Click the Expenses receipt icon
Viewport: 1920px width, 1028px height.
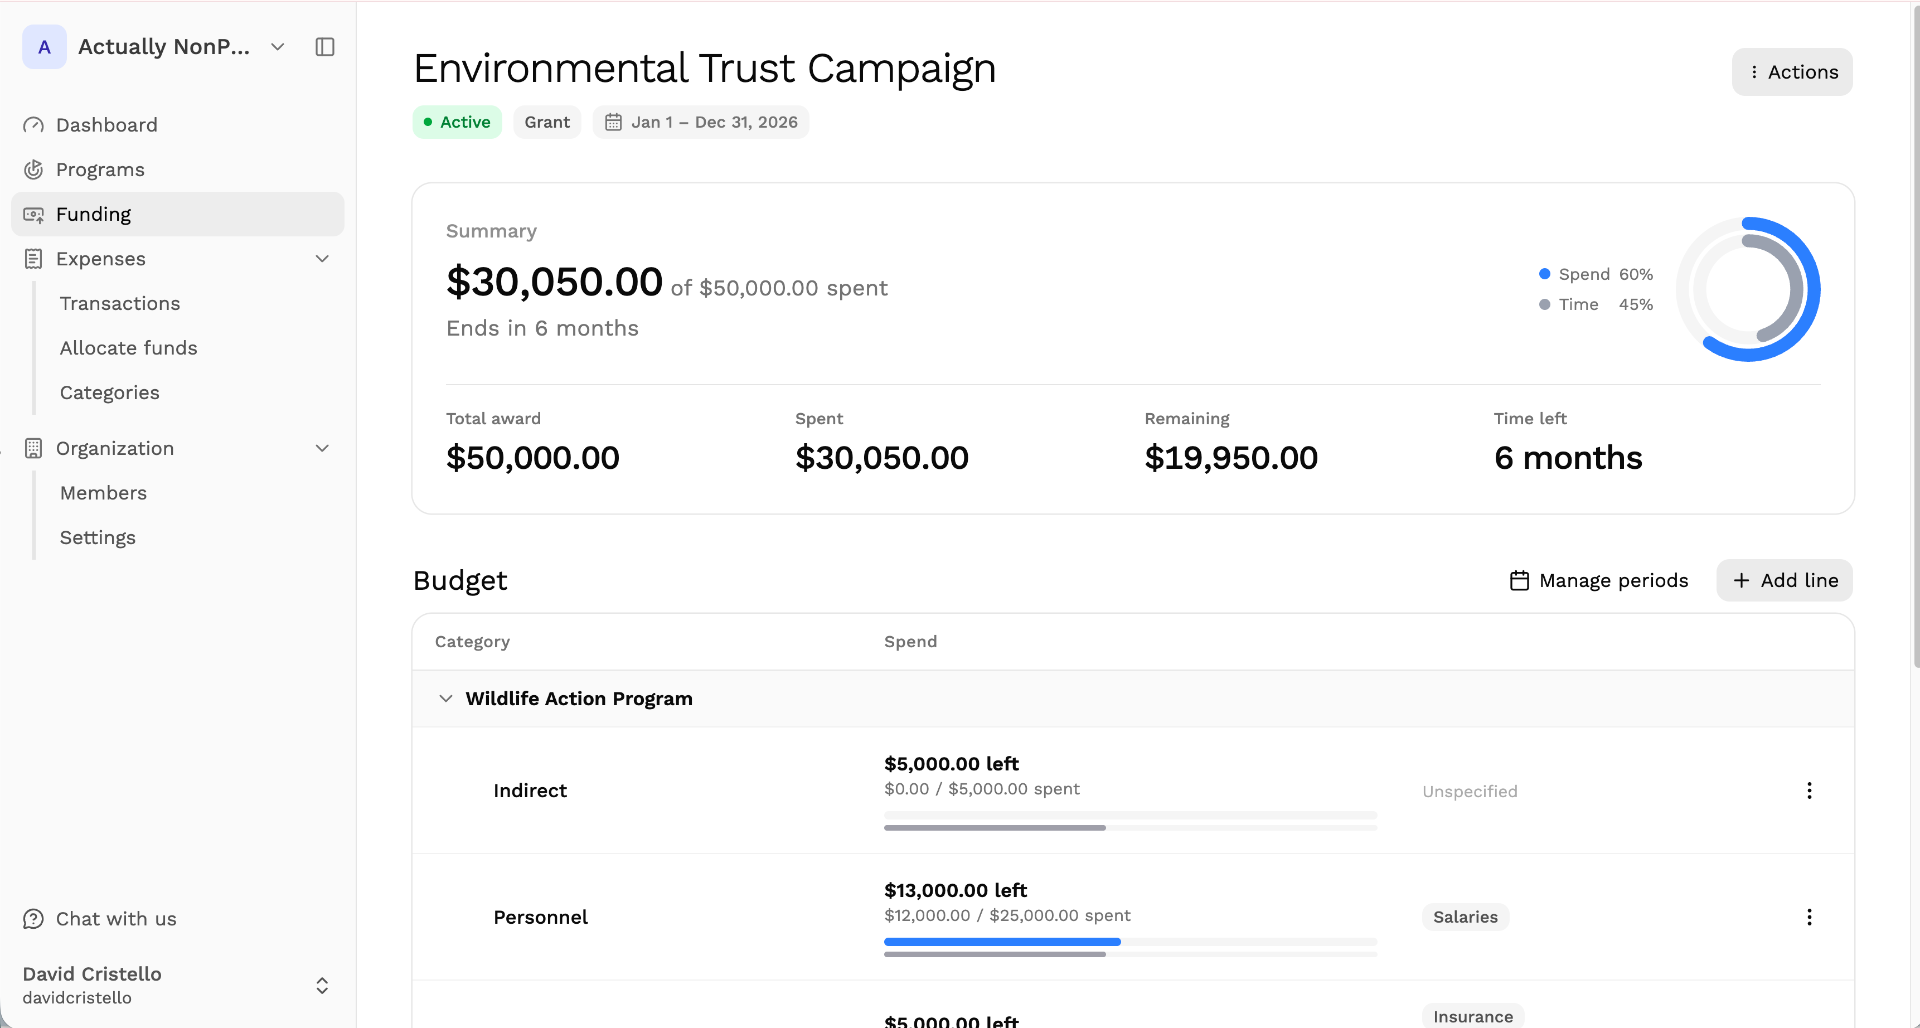pyautogui.click(x=34, y=259)
